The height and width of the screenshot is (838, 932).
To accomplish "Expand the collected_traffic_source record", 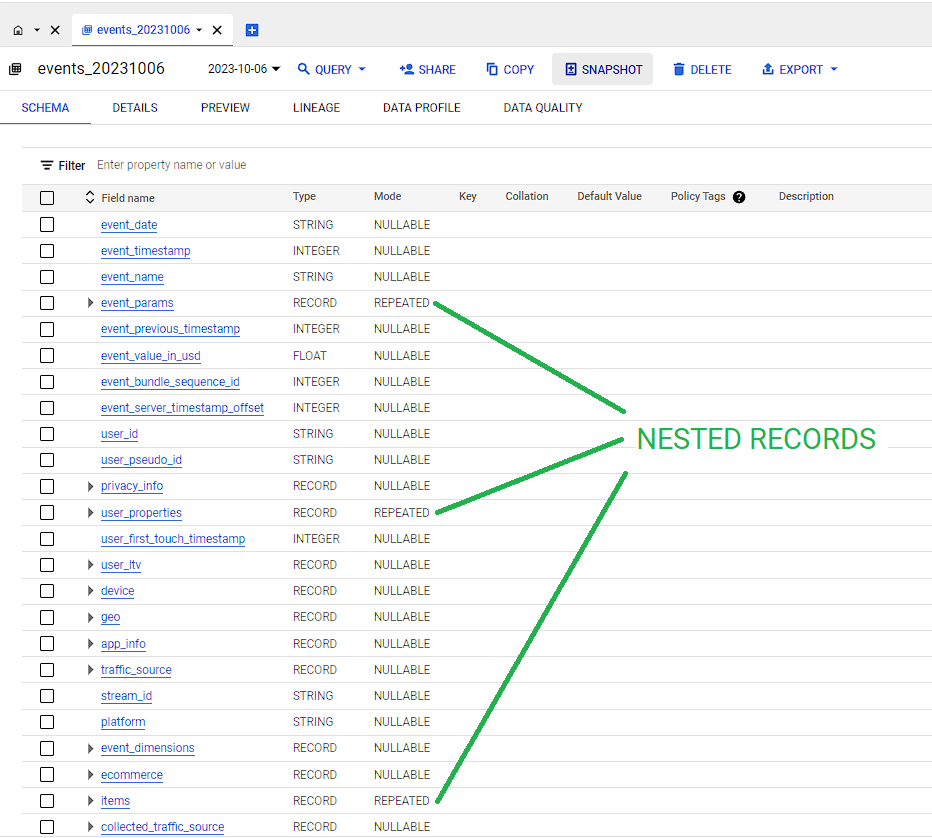I will coord(90,827).
